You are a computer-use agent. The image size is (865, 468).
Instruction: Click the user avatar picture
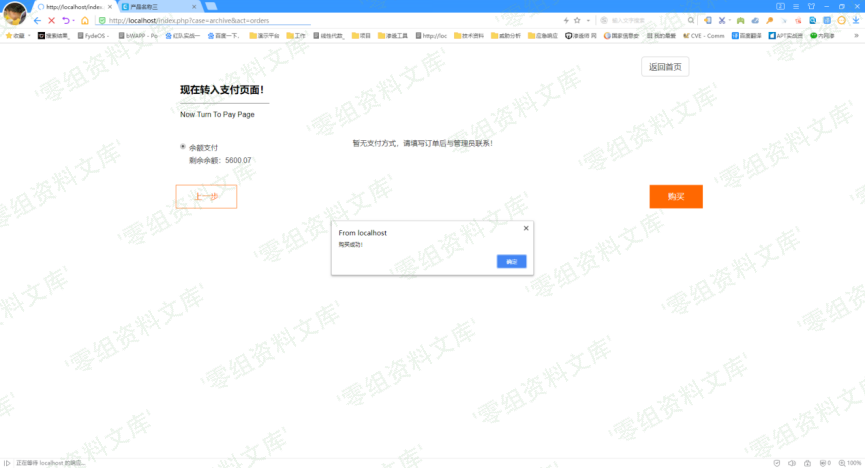tap(14, 14)
